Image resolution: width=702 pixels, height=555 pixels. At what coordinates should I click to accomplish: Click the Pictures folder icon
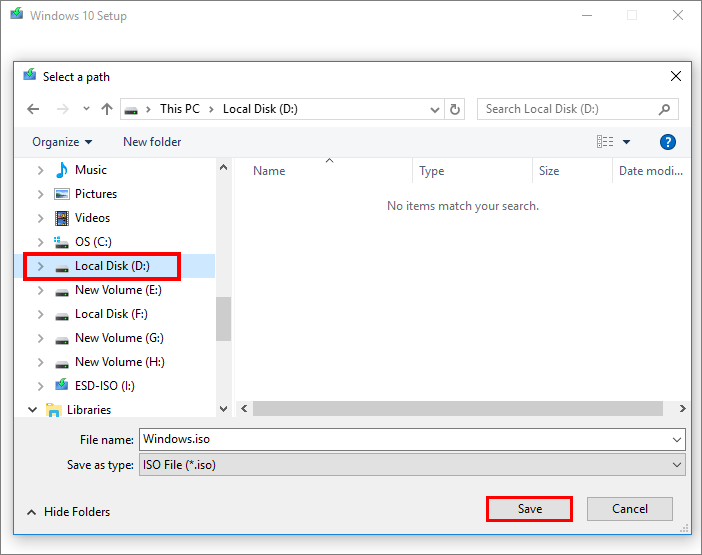[x=61, y=194]
